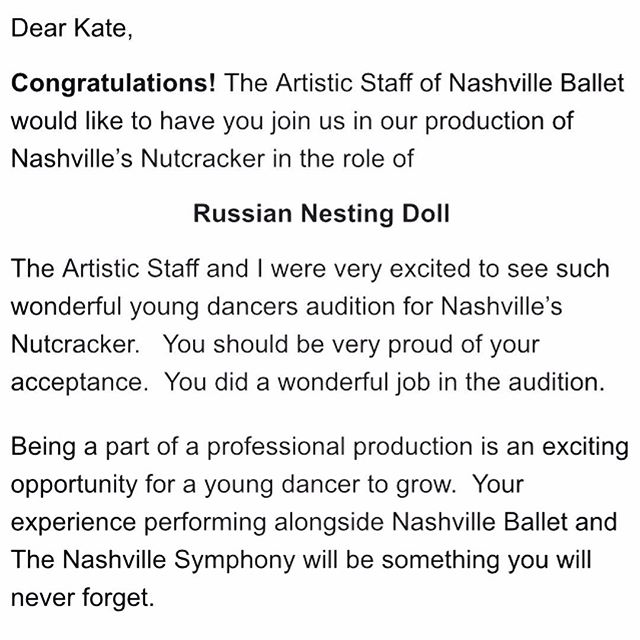Click the Dear Kate greeting
Screen dimensions: 640x640
(71, 29)
